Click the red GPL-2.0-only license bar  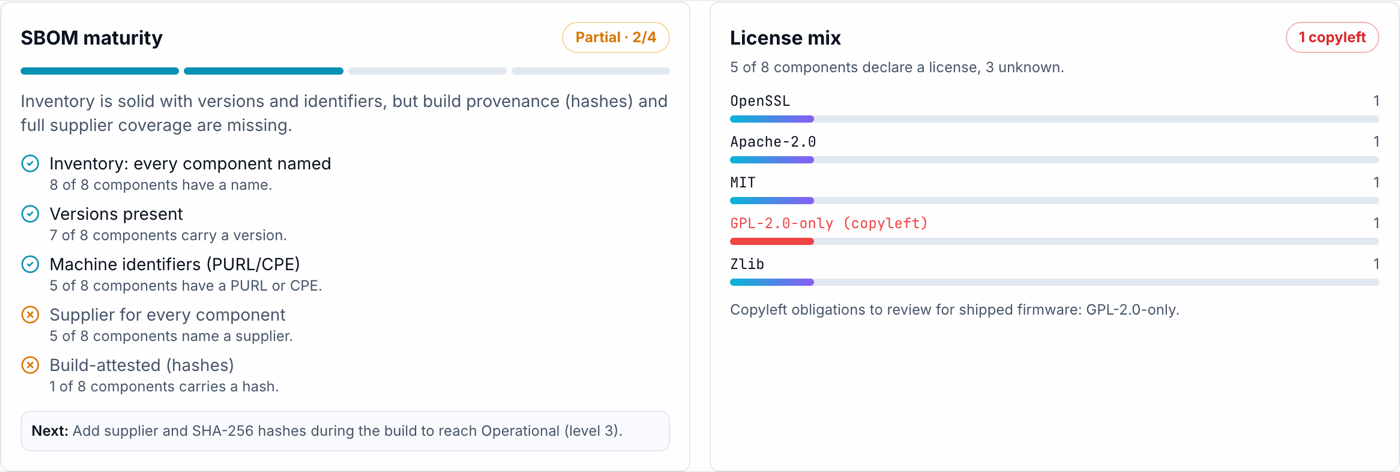coord(1055,241)
